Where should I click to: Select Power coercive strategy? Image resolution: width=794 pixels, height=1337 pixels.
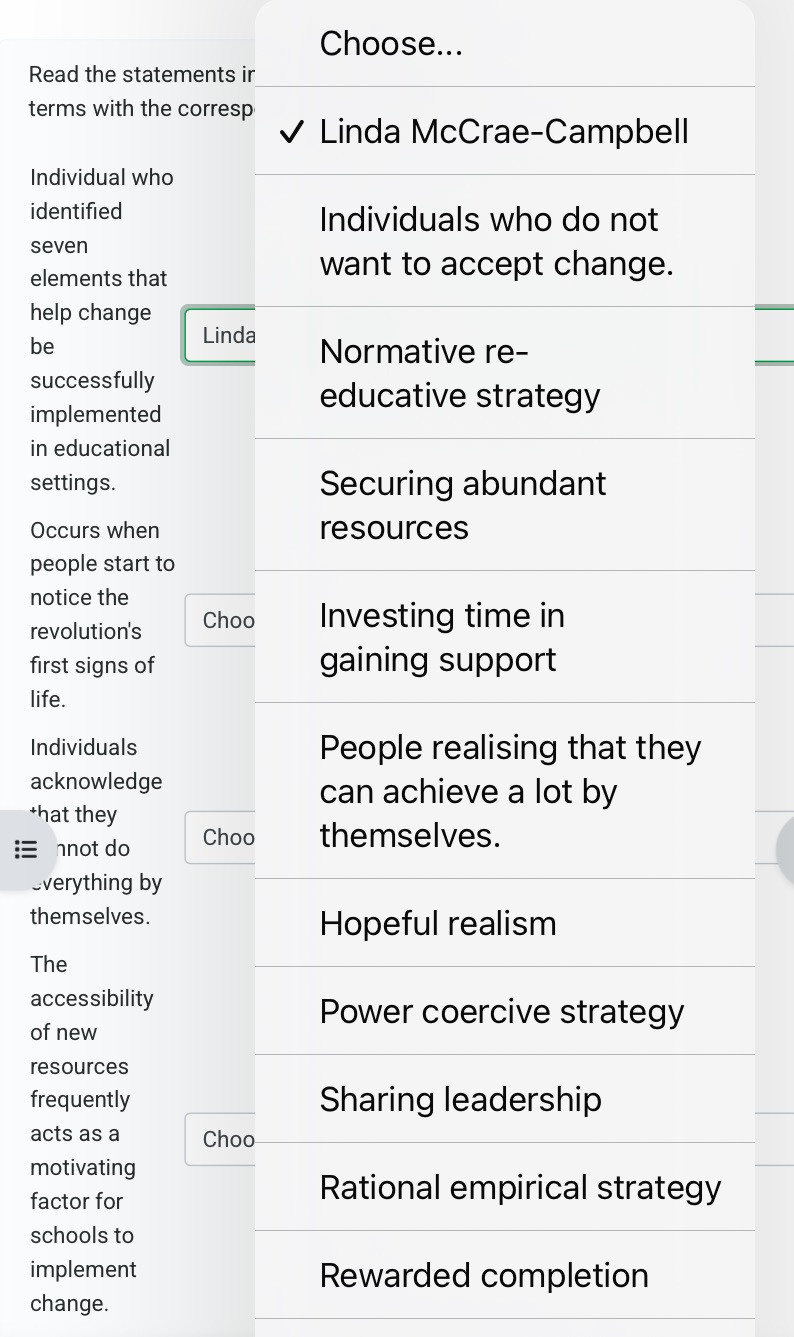[501, 1011]
